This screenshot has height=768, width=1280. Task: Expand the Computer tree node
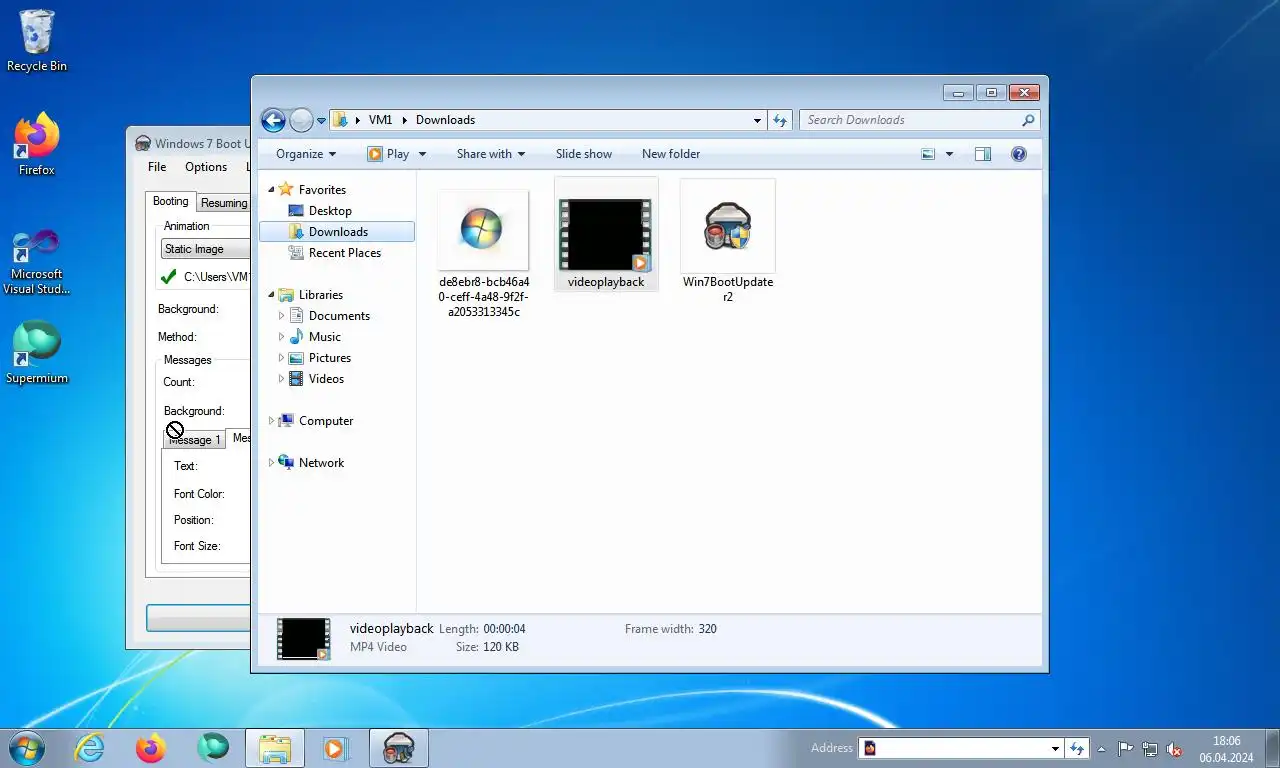270,421
